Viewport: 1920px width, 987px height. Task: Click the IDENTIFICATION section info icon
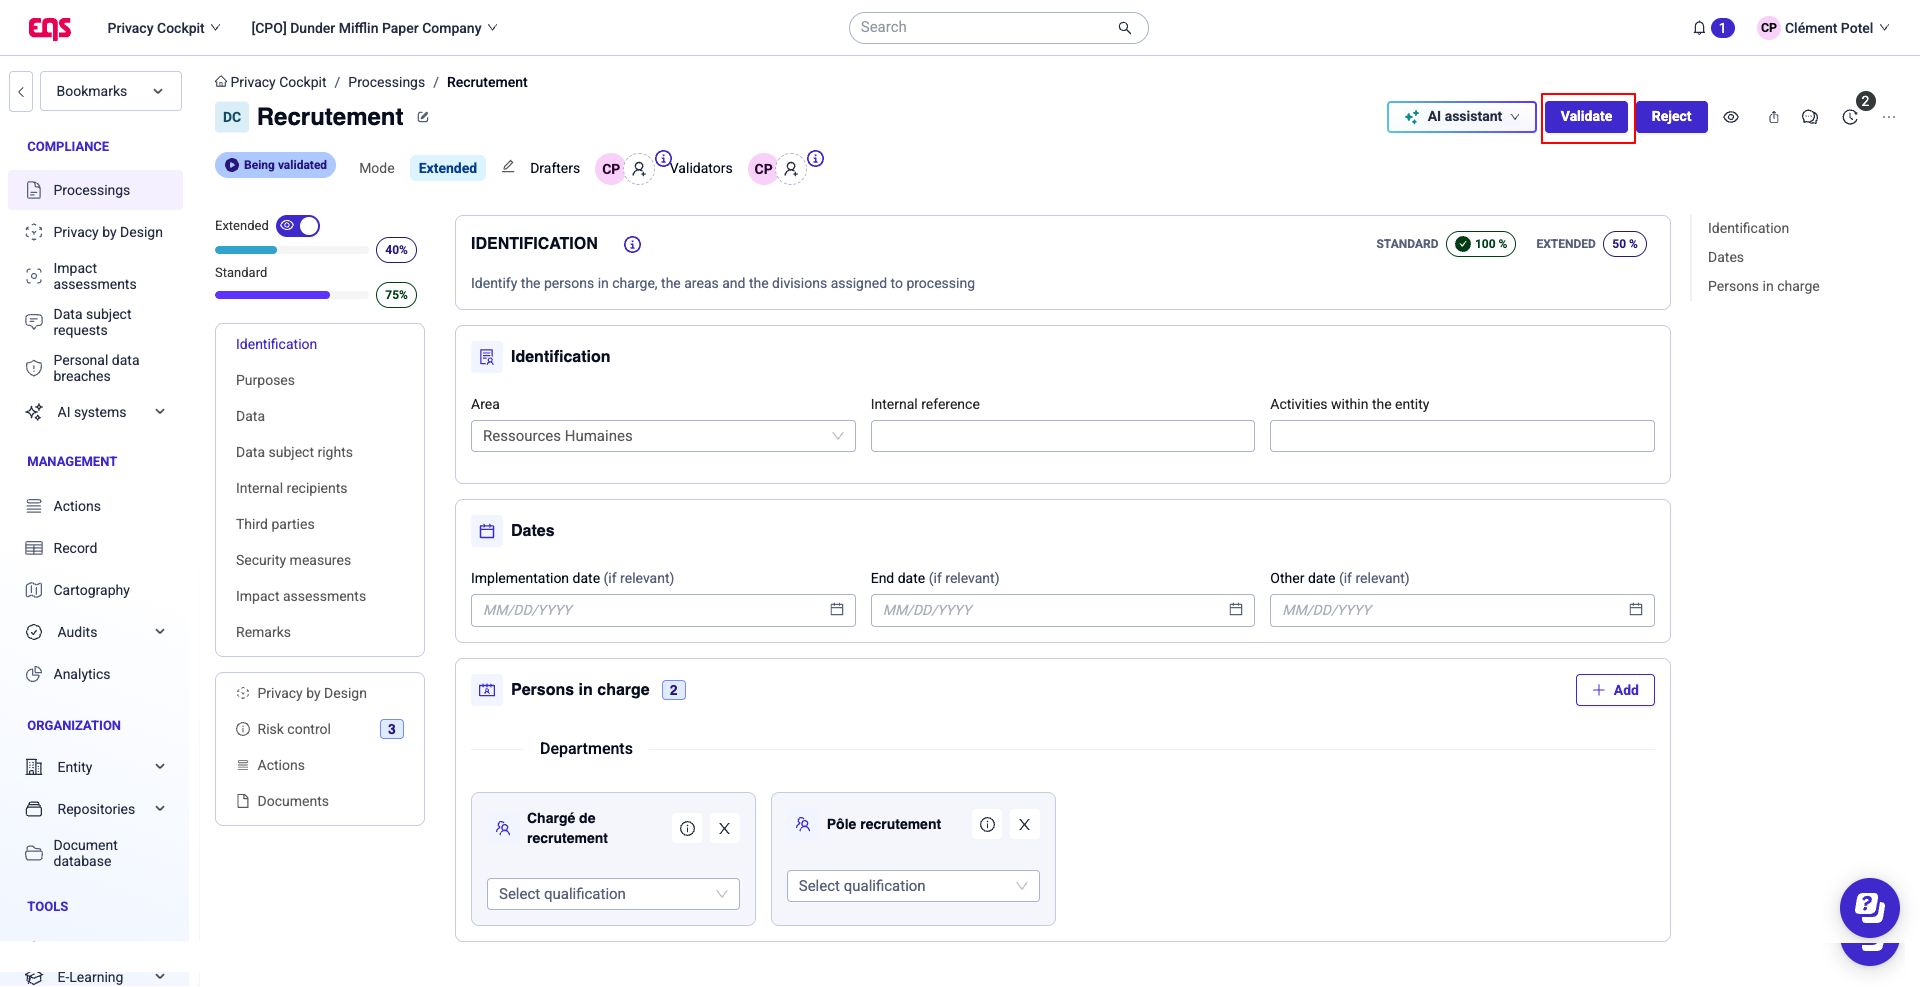(632, 244)
